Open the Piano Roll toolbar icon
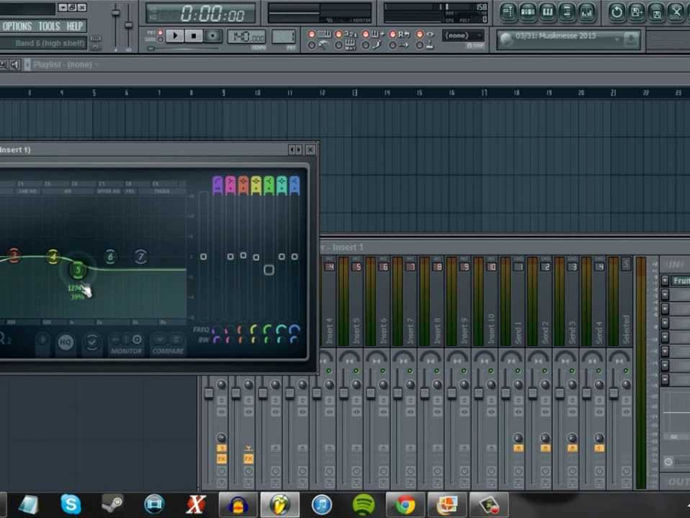The width and height of the screenshot is (690, 518). 547,12
